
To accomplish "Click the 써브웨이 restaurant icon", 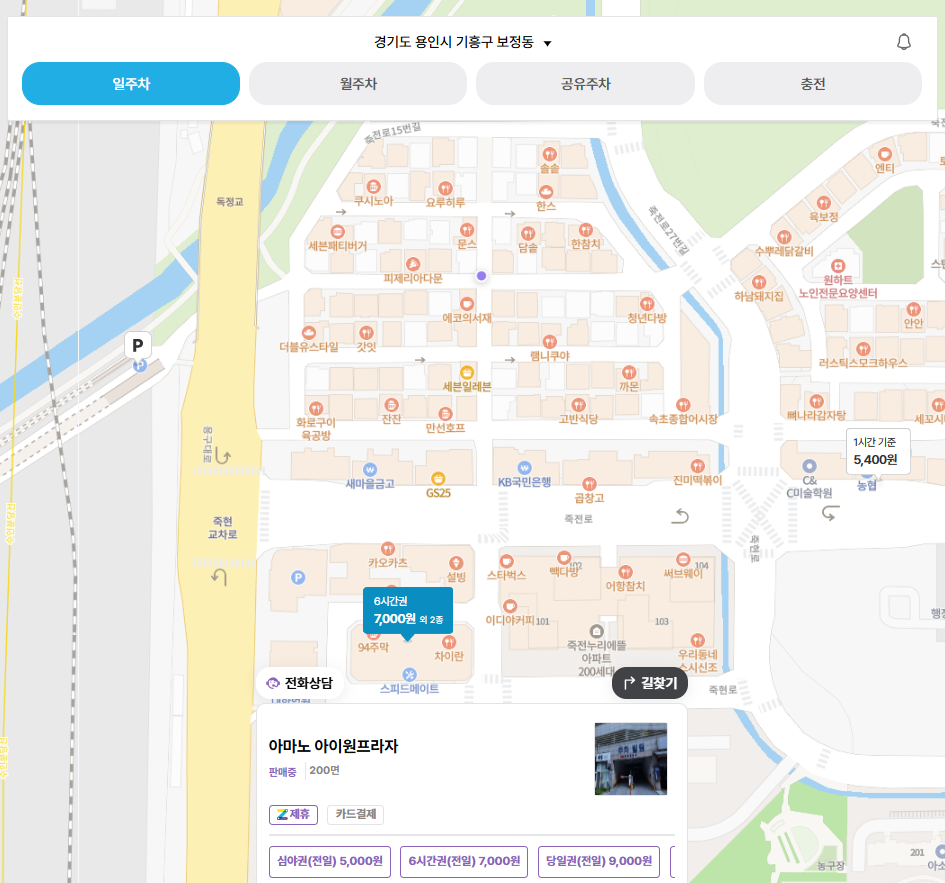I will (x=683, y=559).
